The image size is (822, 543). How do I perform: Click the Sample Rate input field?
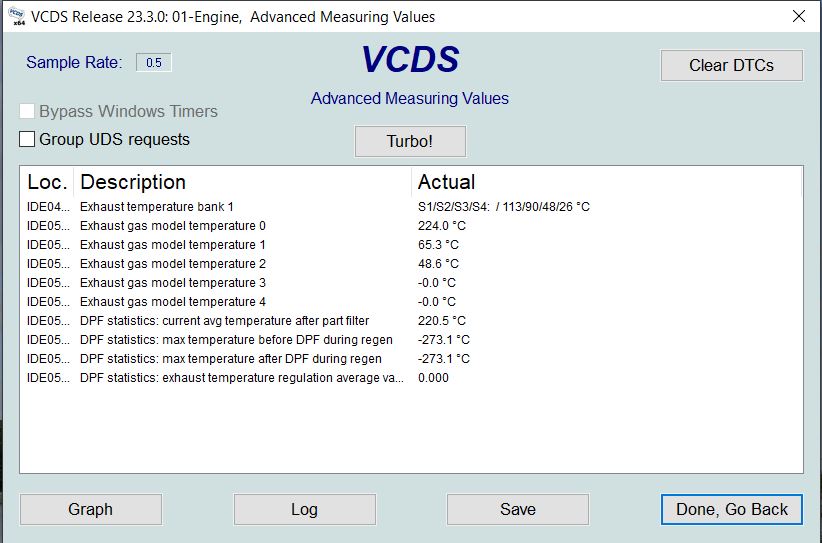click(x=154, y=62)
